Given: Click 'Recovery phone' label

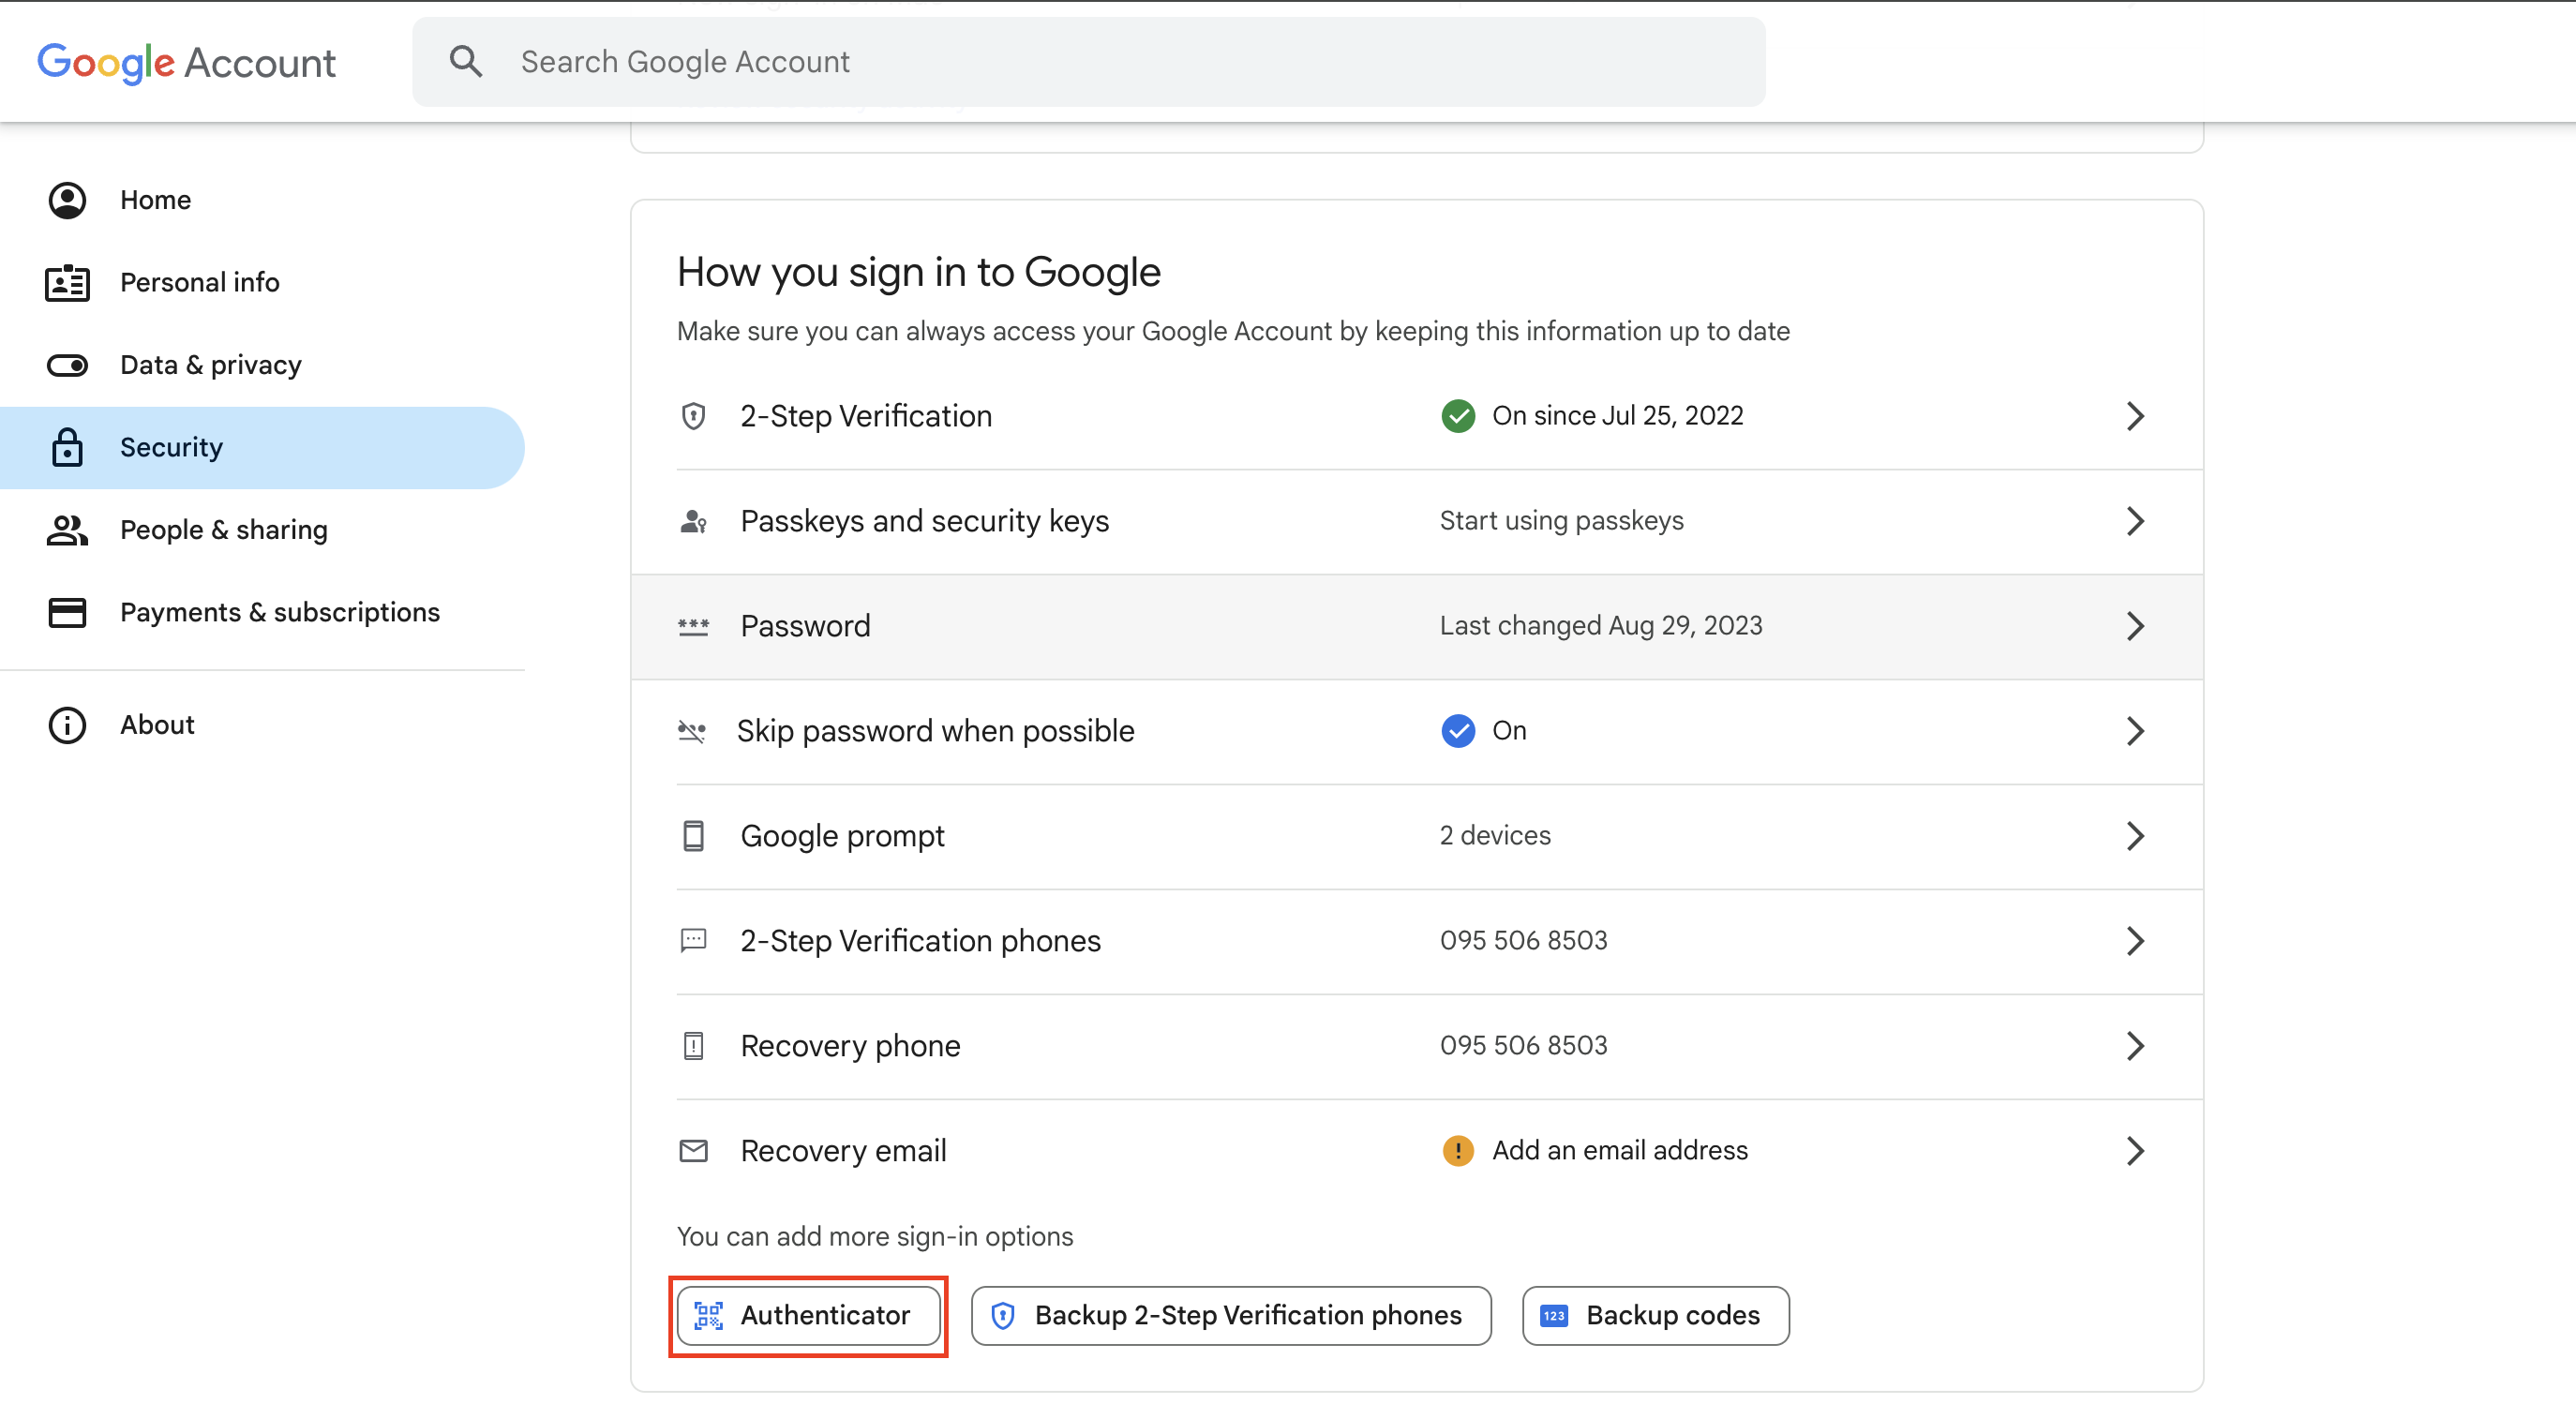Looking at the screenshot, I should [850, 1046].
